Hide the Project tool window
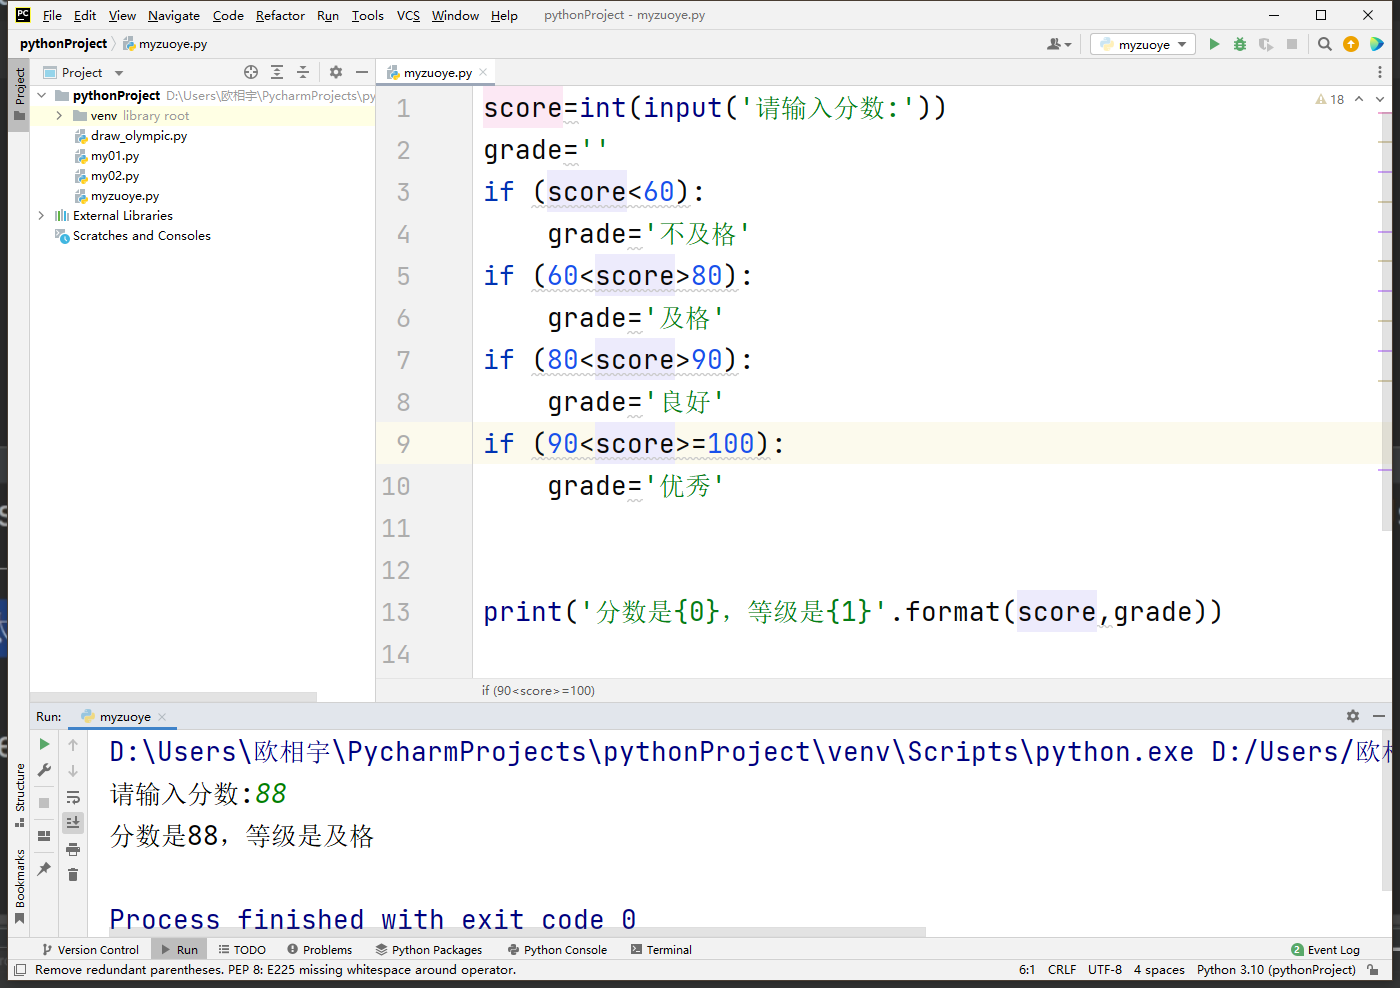The height and width of the screenshot is (988, 1400). 362,72
